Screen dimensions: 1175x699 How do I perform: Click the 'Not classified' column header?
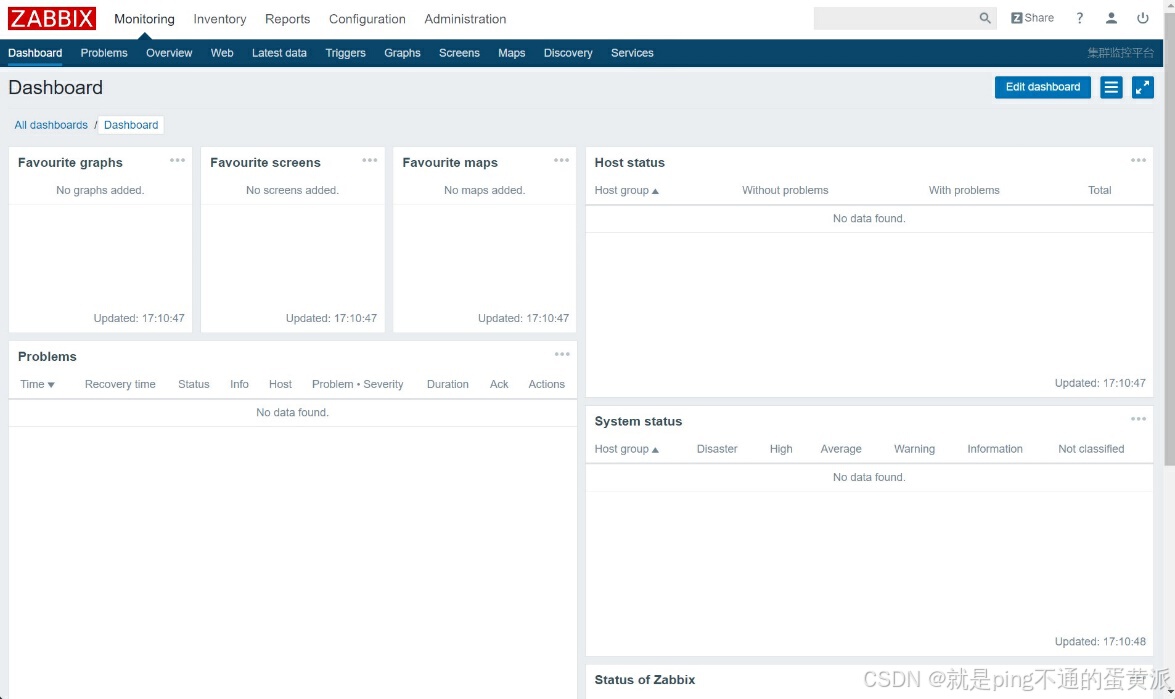(x=1091, y=449)
